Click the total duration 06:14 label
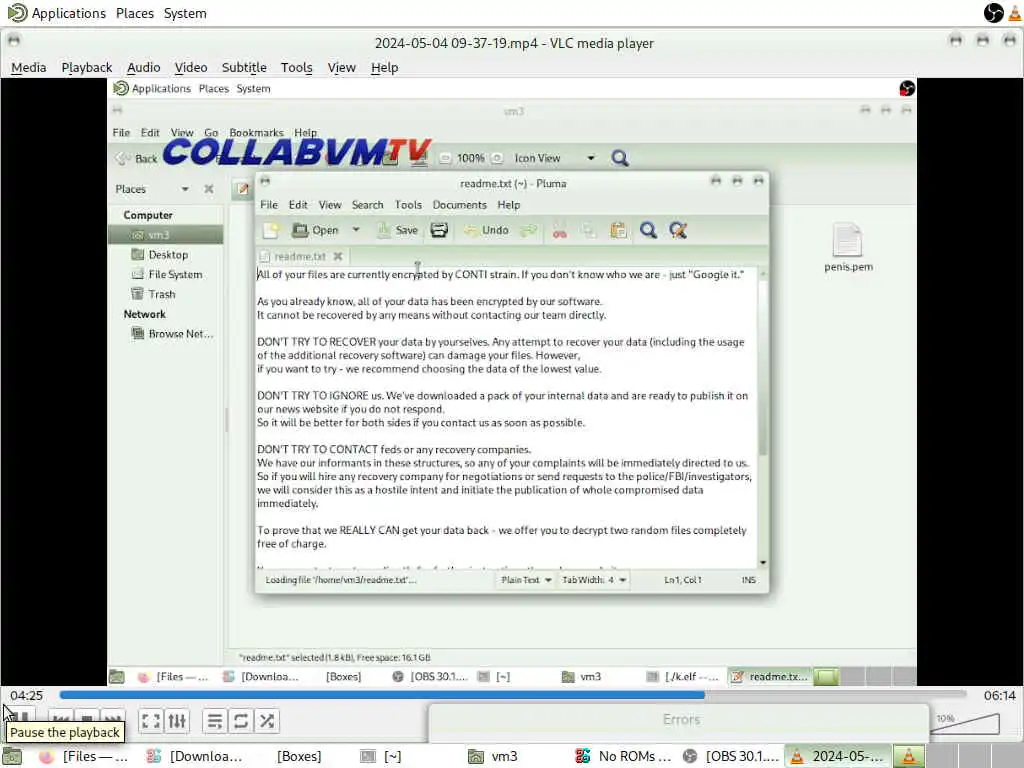Image resolution: width=1024 pixels, height=768 pixels. pos(999,696)
